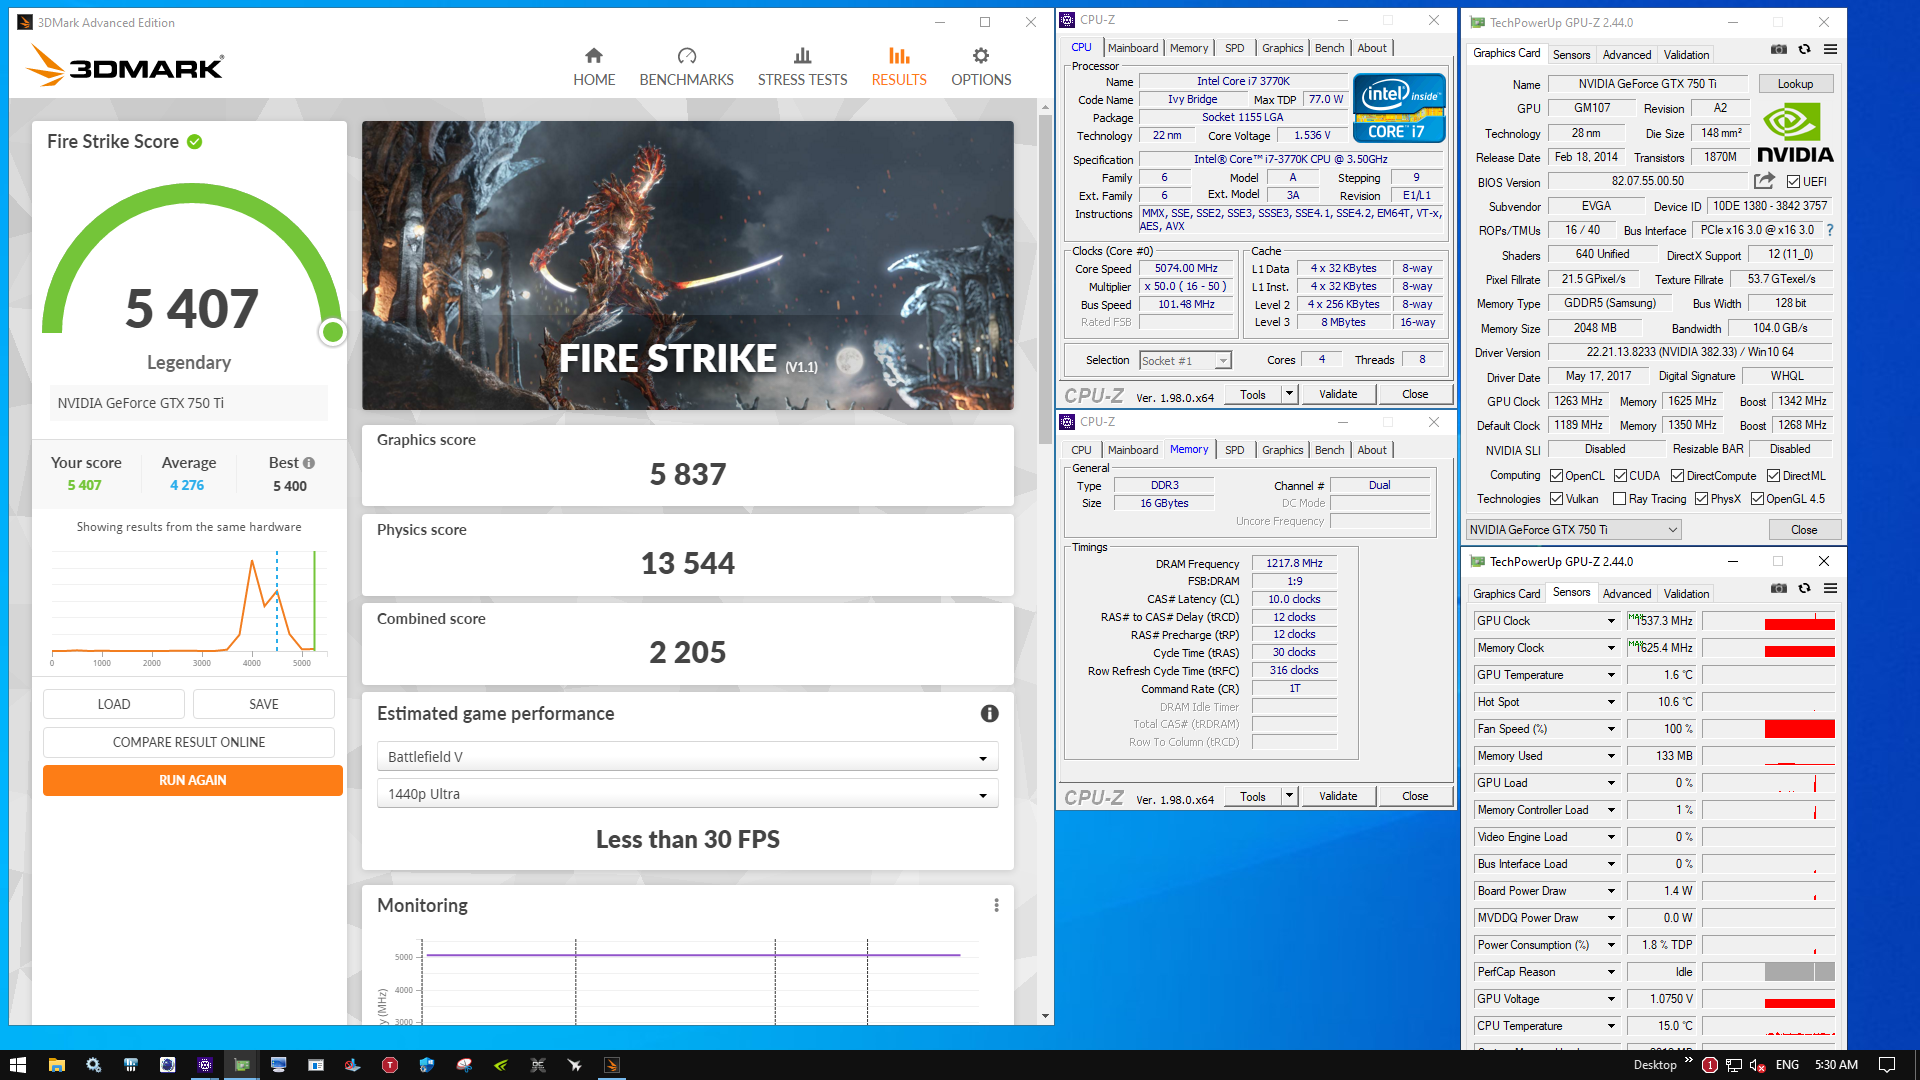Open the hamburger menu in lower GPU-Z window
This screenshot has width=1920, height=1080.
click(1830, 588)
